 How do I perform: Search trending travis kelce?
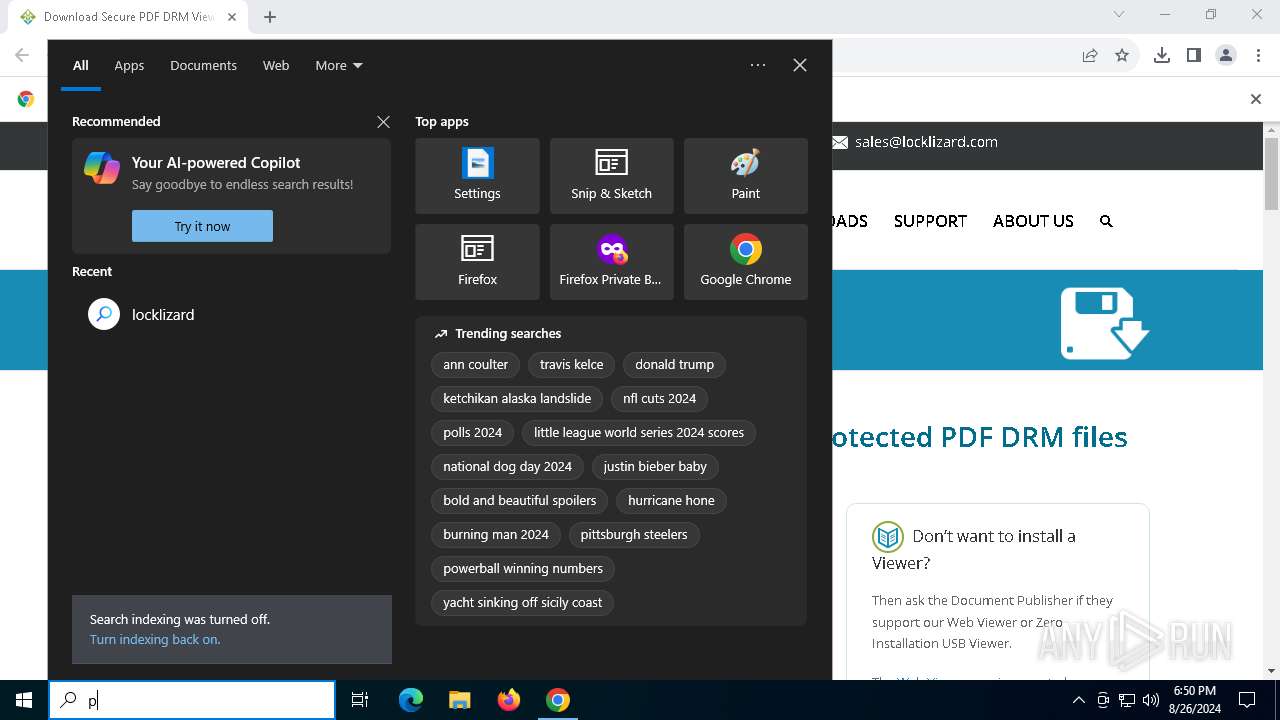571,365
